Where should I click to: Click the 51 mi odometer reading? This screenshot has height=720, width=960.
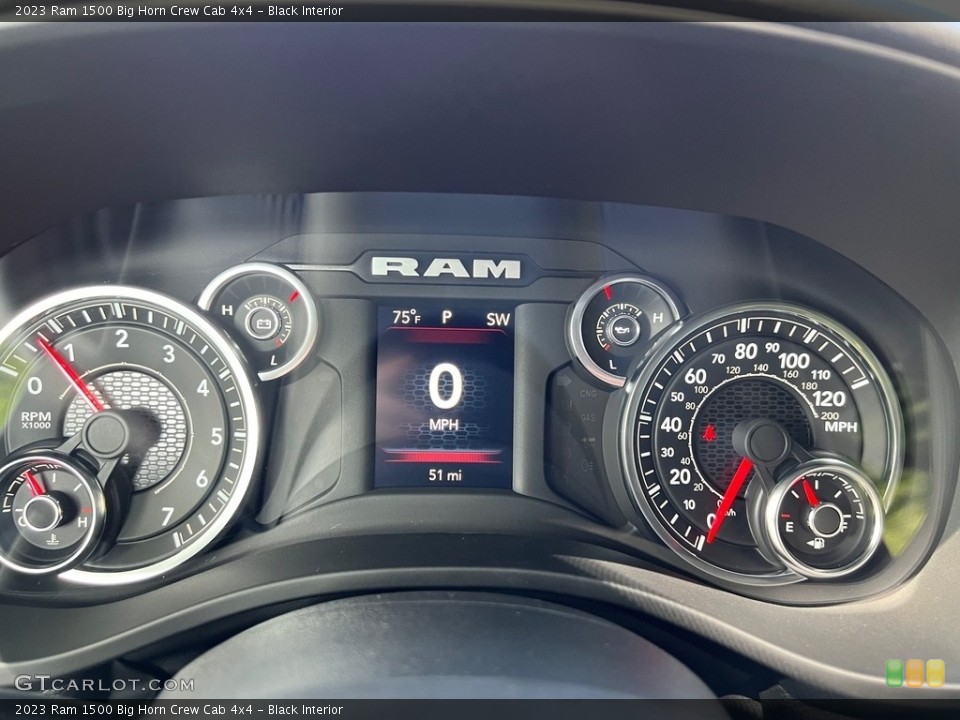click(x=445, y=475)
